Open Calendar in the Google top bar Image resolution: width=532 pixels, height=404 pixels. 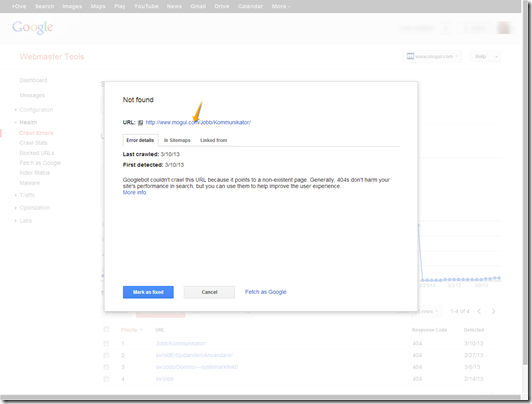250,6
